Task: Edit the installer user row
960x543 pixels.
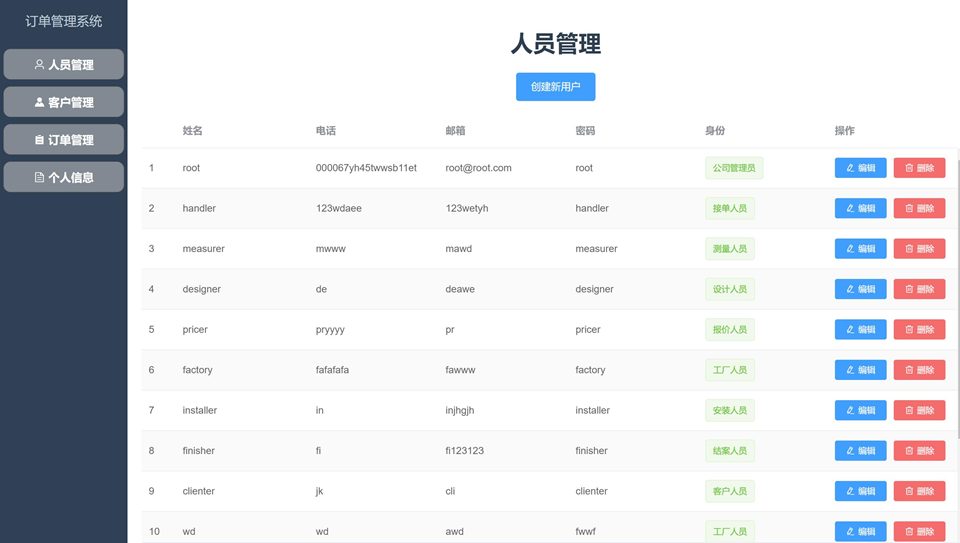Action: [x=860, y=410]
